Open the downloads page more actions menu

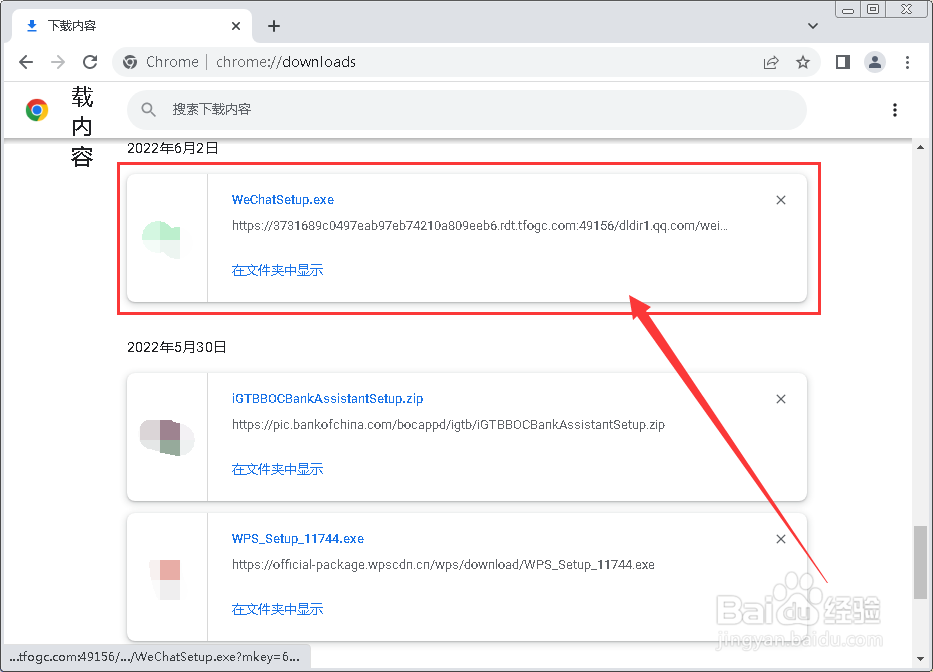click(x=894, y=110)
